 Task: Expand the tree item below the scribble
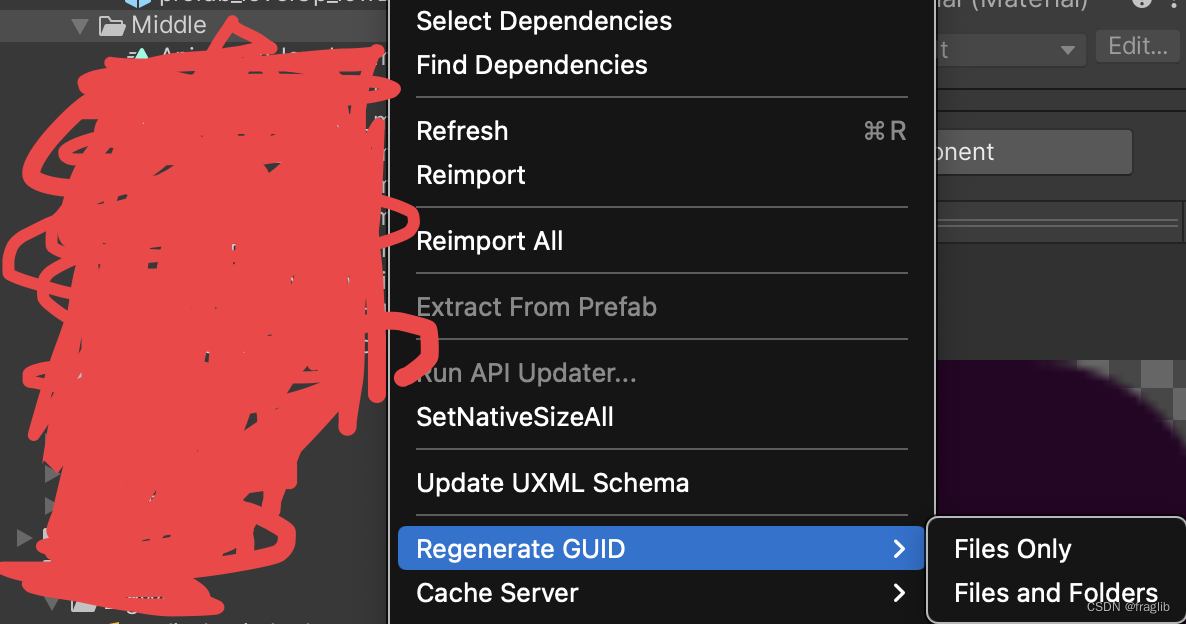tap(22, 536)
